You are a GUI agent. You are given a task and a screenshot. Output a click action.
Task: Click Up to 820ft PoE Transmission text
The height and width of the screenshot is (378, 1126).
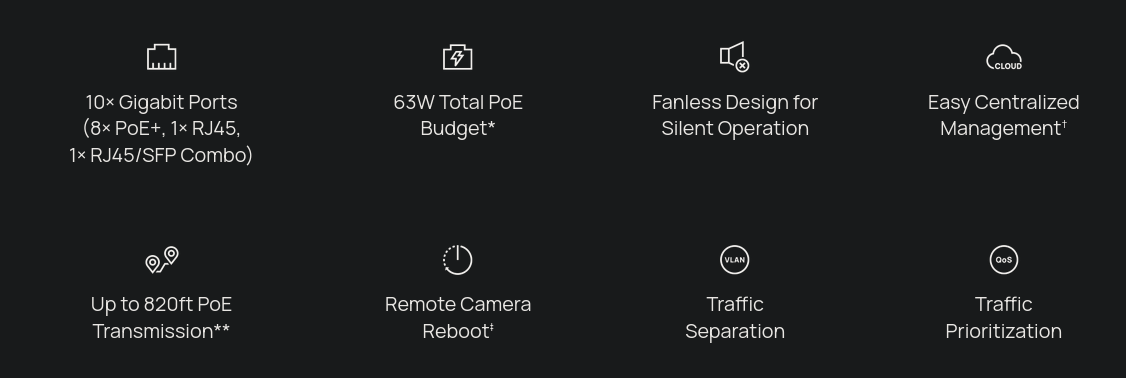tap(162, 318)
